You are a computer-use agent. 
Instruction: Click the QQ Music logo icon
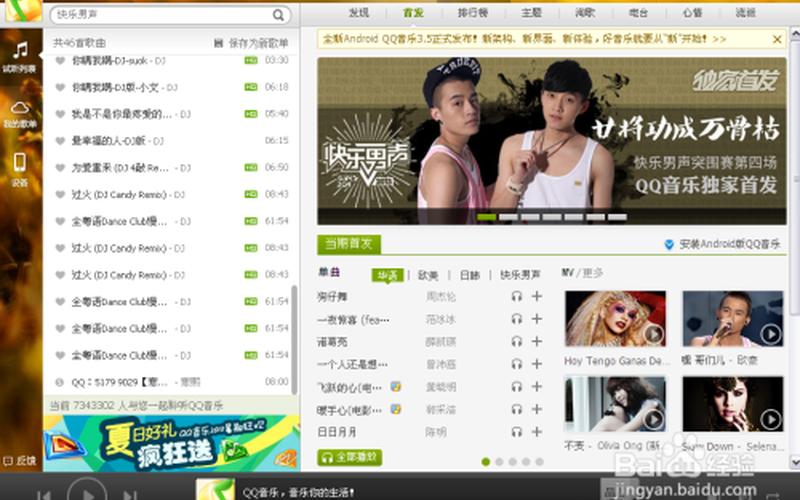pos(23,10)
